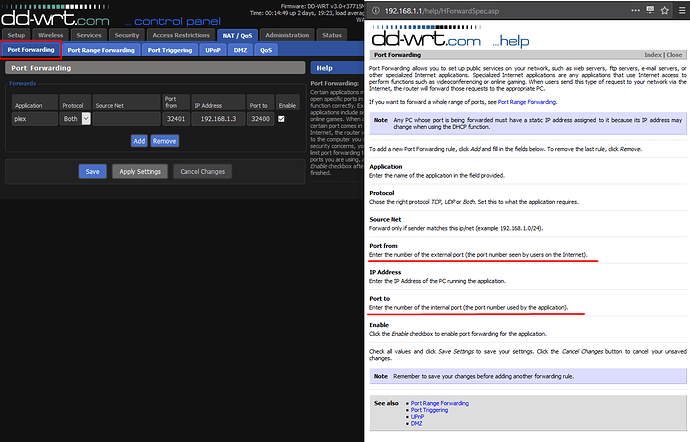Click the site information icon in address bar
This screenshot has width=690, height=442.
tap(375, 11)
